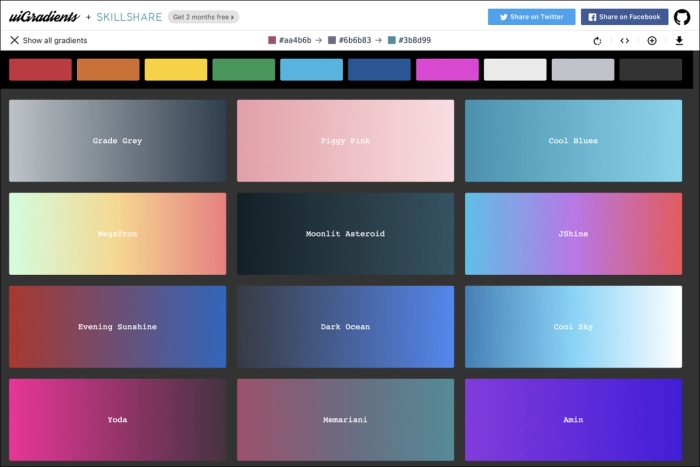This screenshot has width=700, height=467.
Task: Click the #3b8d99 color swatch
Action: tap(392, 40)
